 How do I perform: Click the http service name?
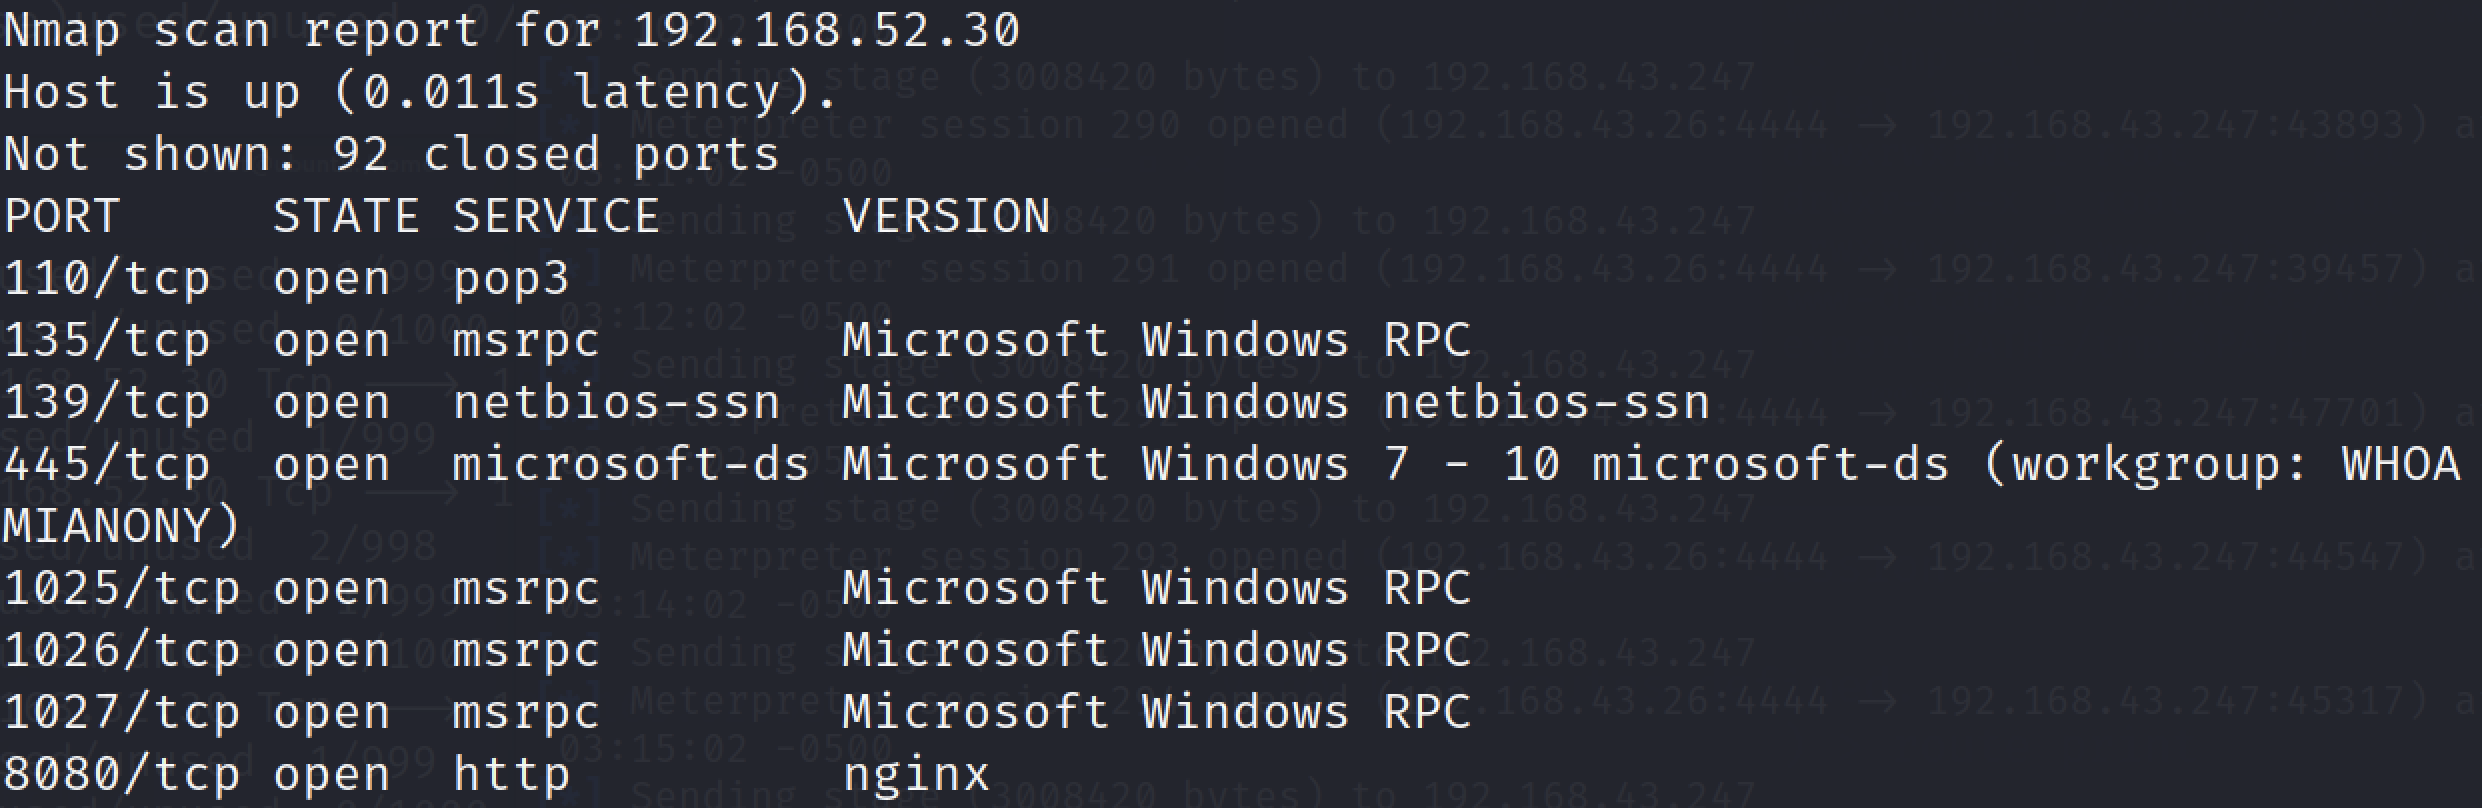coord(511,774)
